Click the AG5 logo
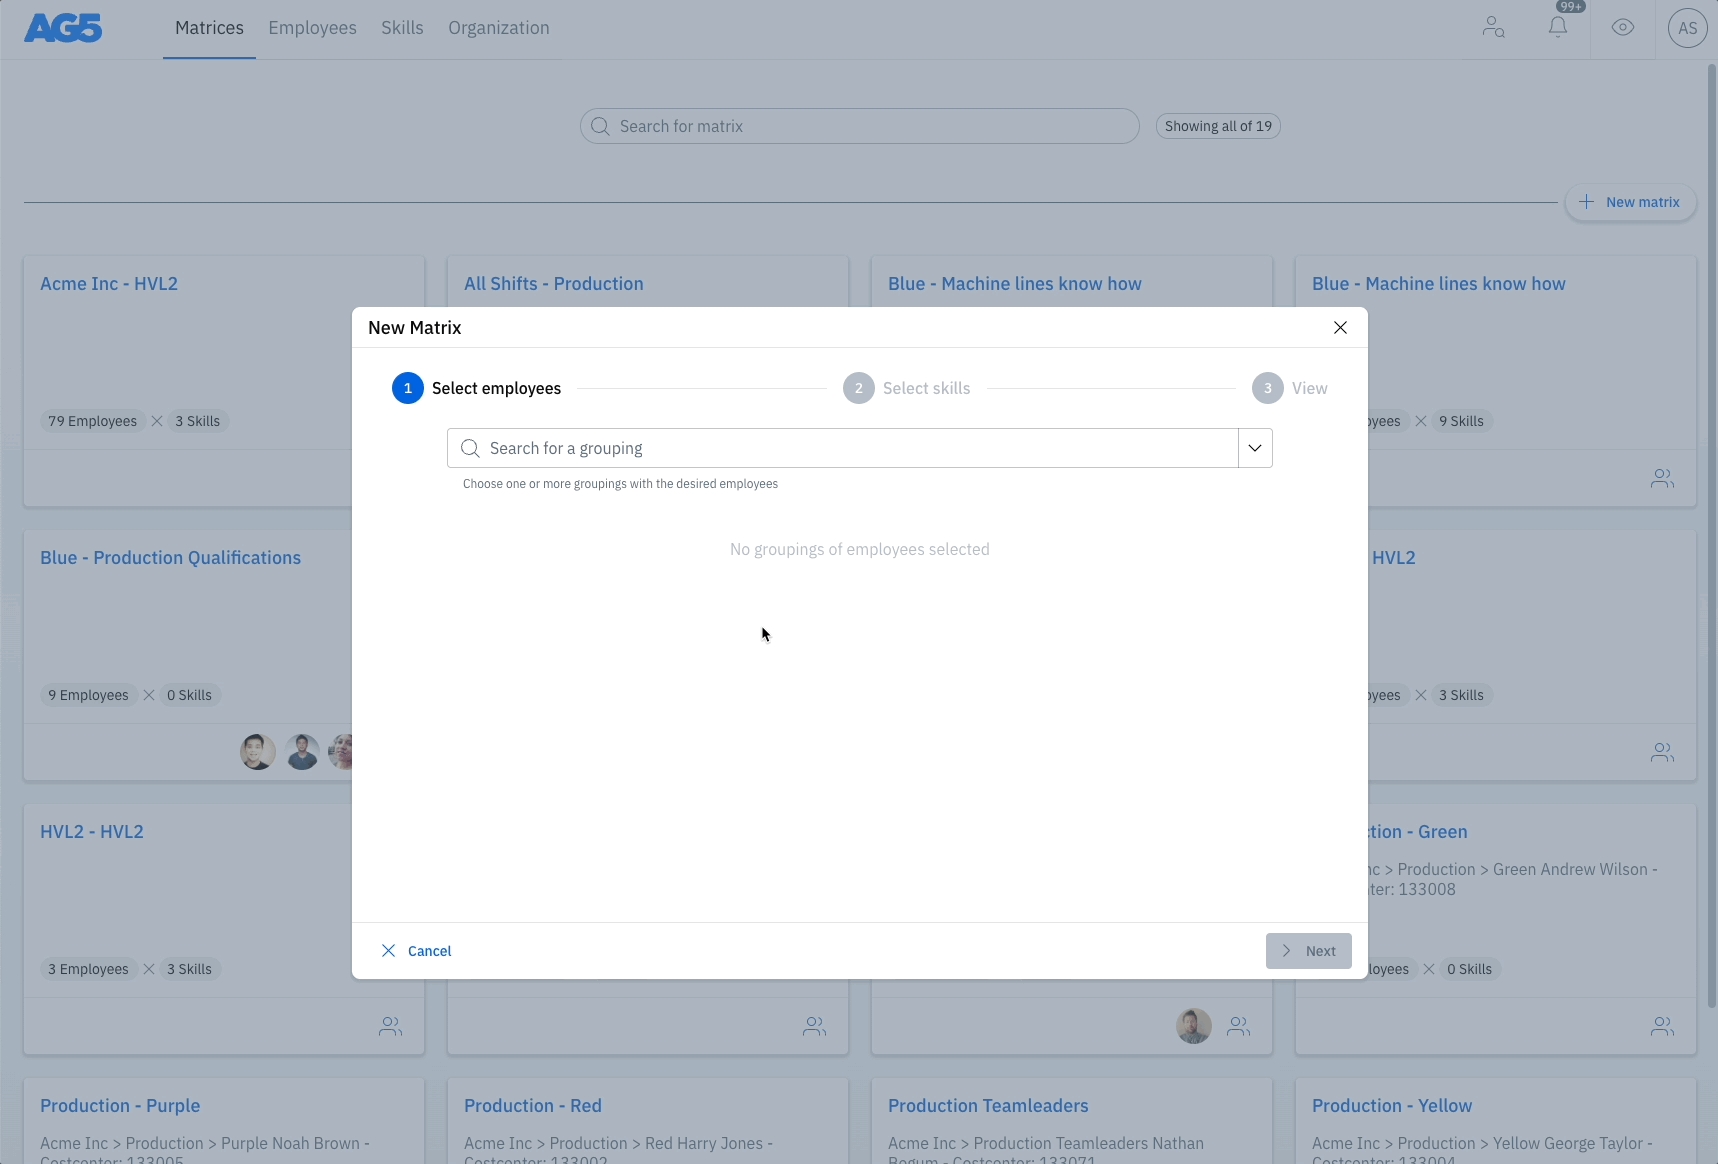Image resolution: width=1718 pixels, height=1164 pixels. click(63, 28)
